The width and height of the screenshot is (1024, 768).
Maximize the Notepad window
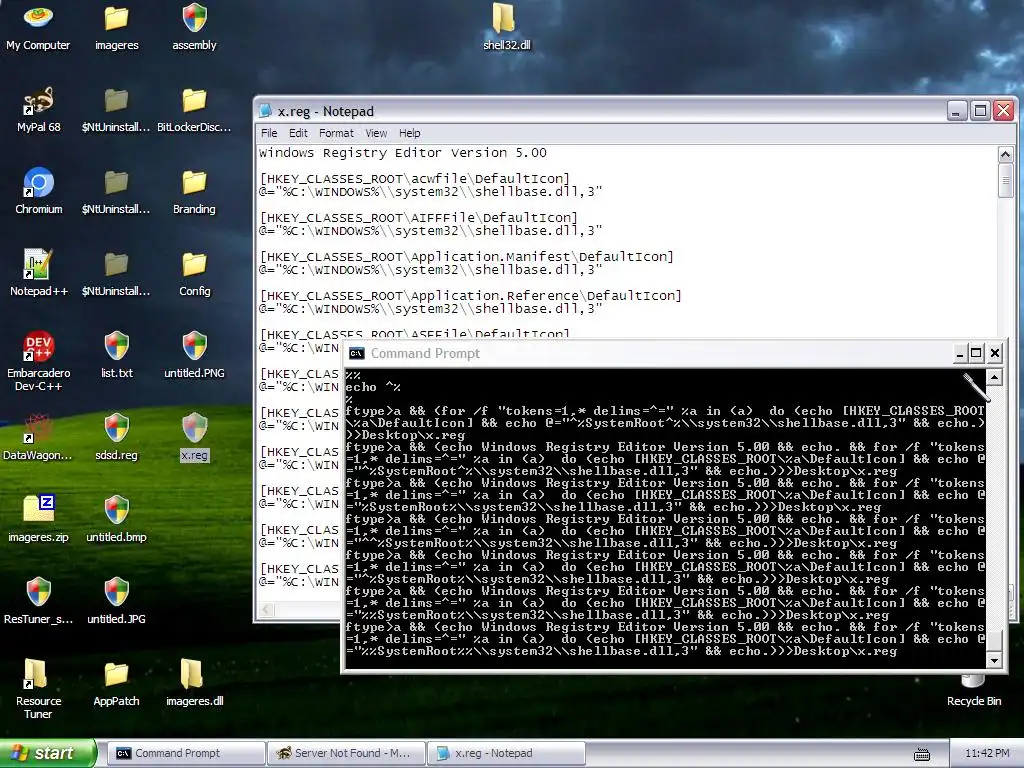(x=980, y=110)
